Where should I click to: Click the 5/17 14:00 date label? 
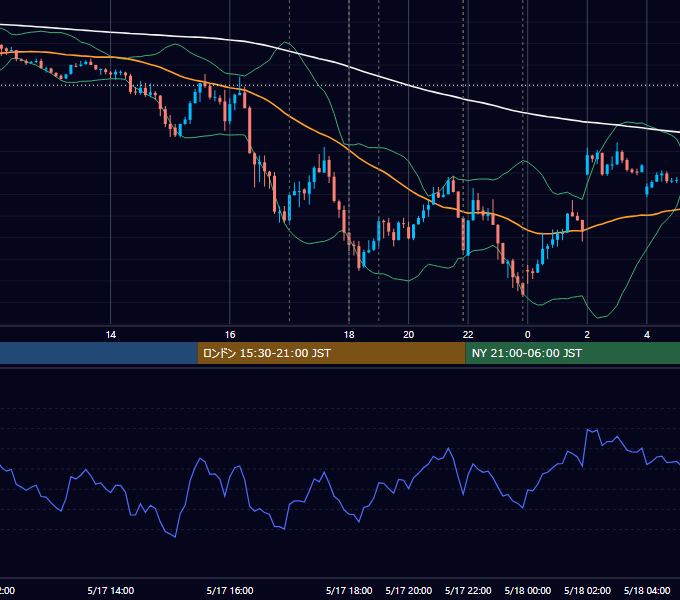tap(111, 590)
